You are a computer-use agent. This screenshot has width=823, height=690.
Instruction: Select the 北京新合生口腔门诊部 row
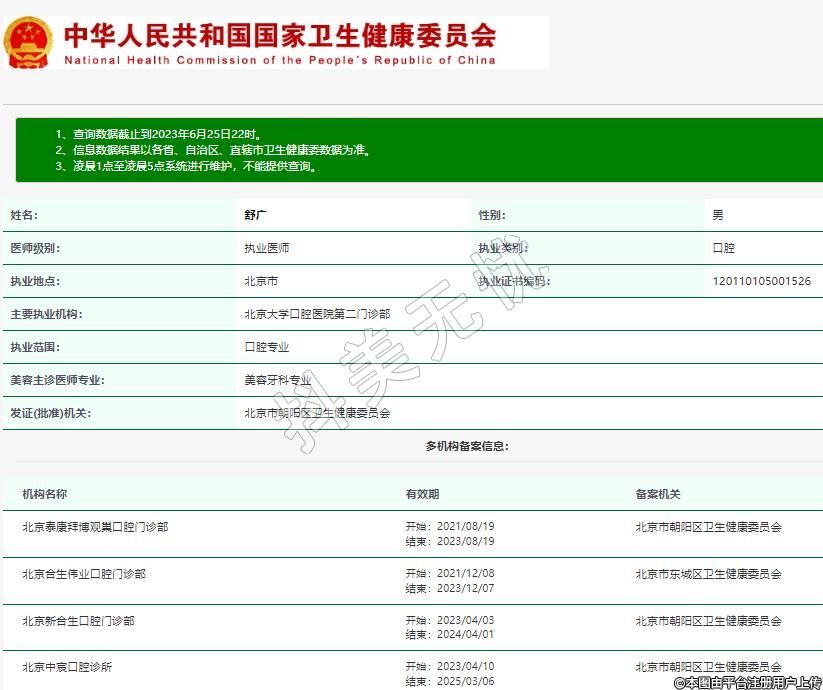78,621
